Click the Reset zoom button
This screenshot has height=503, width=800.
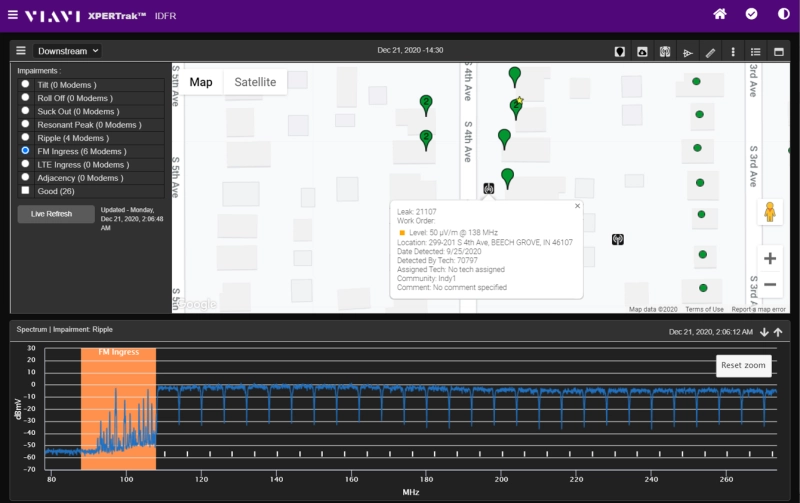coord(743,365)
